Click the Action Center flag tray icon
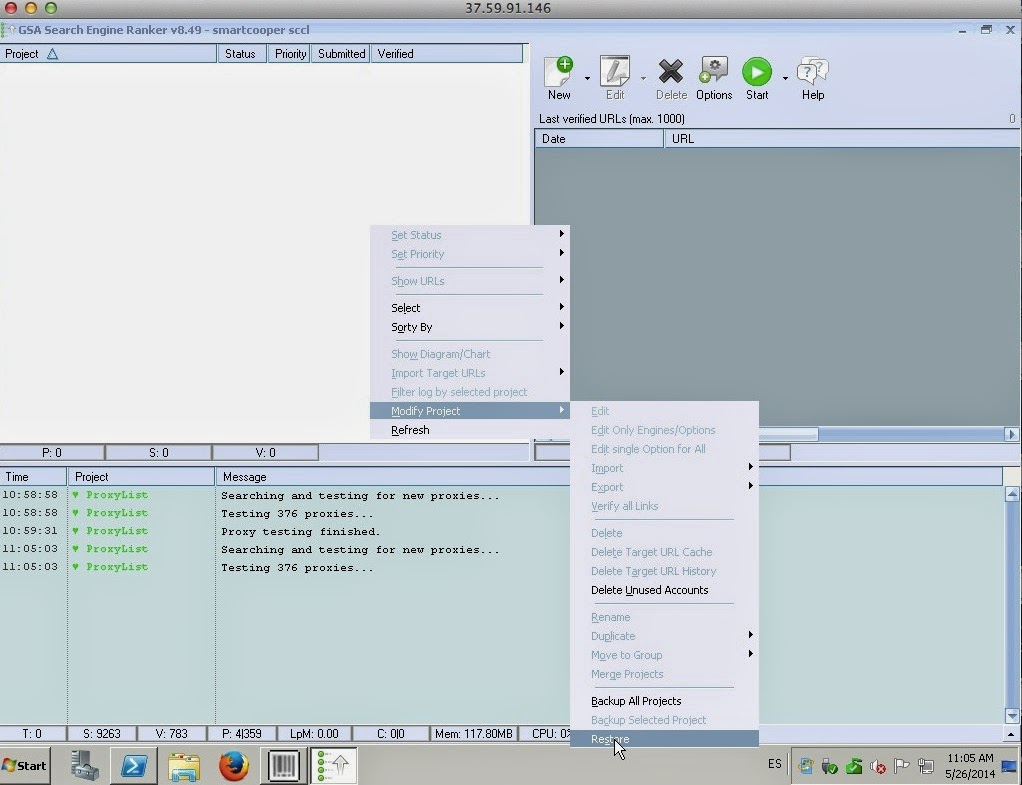This screenshot has width=1022, height=785. [x=902, y=765]
